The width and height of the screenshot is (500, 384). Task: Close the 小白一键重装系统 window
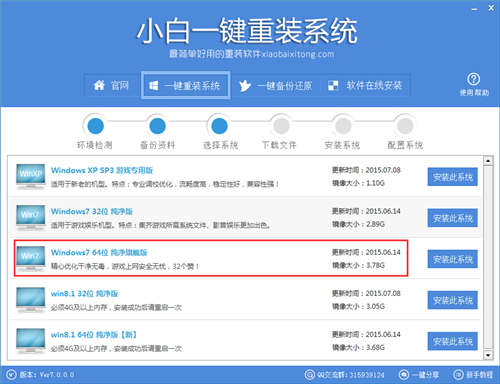[x=491, y=8]
